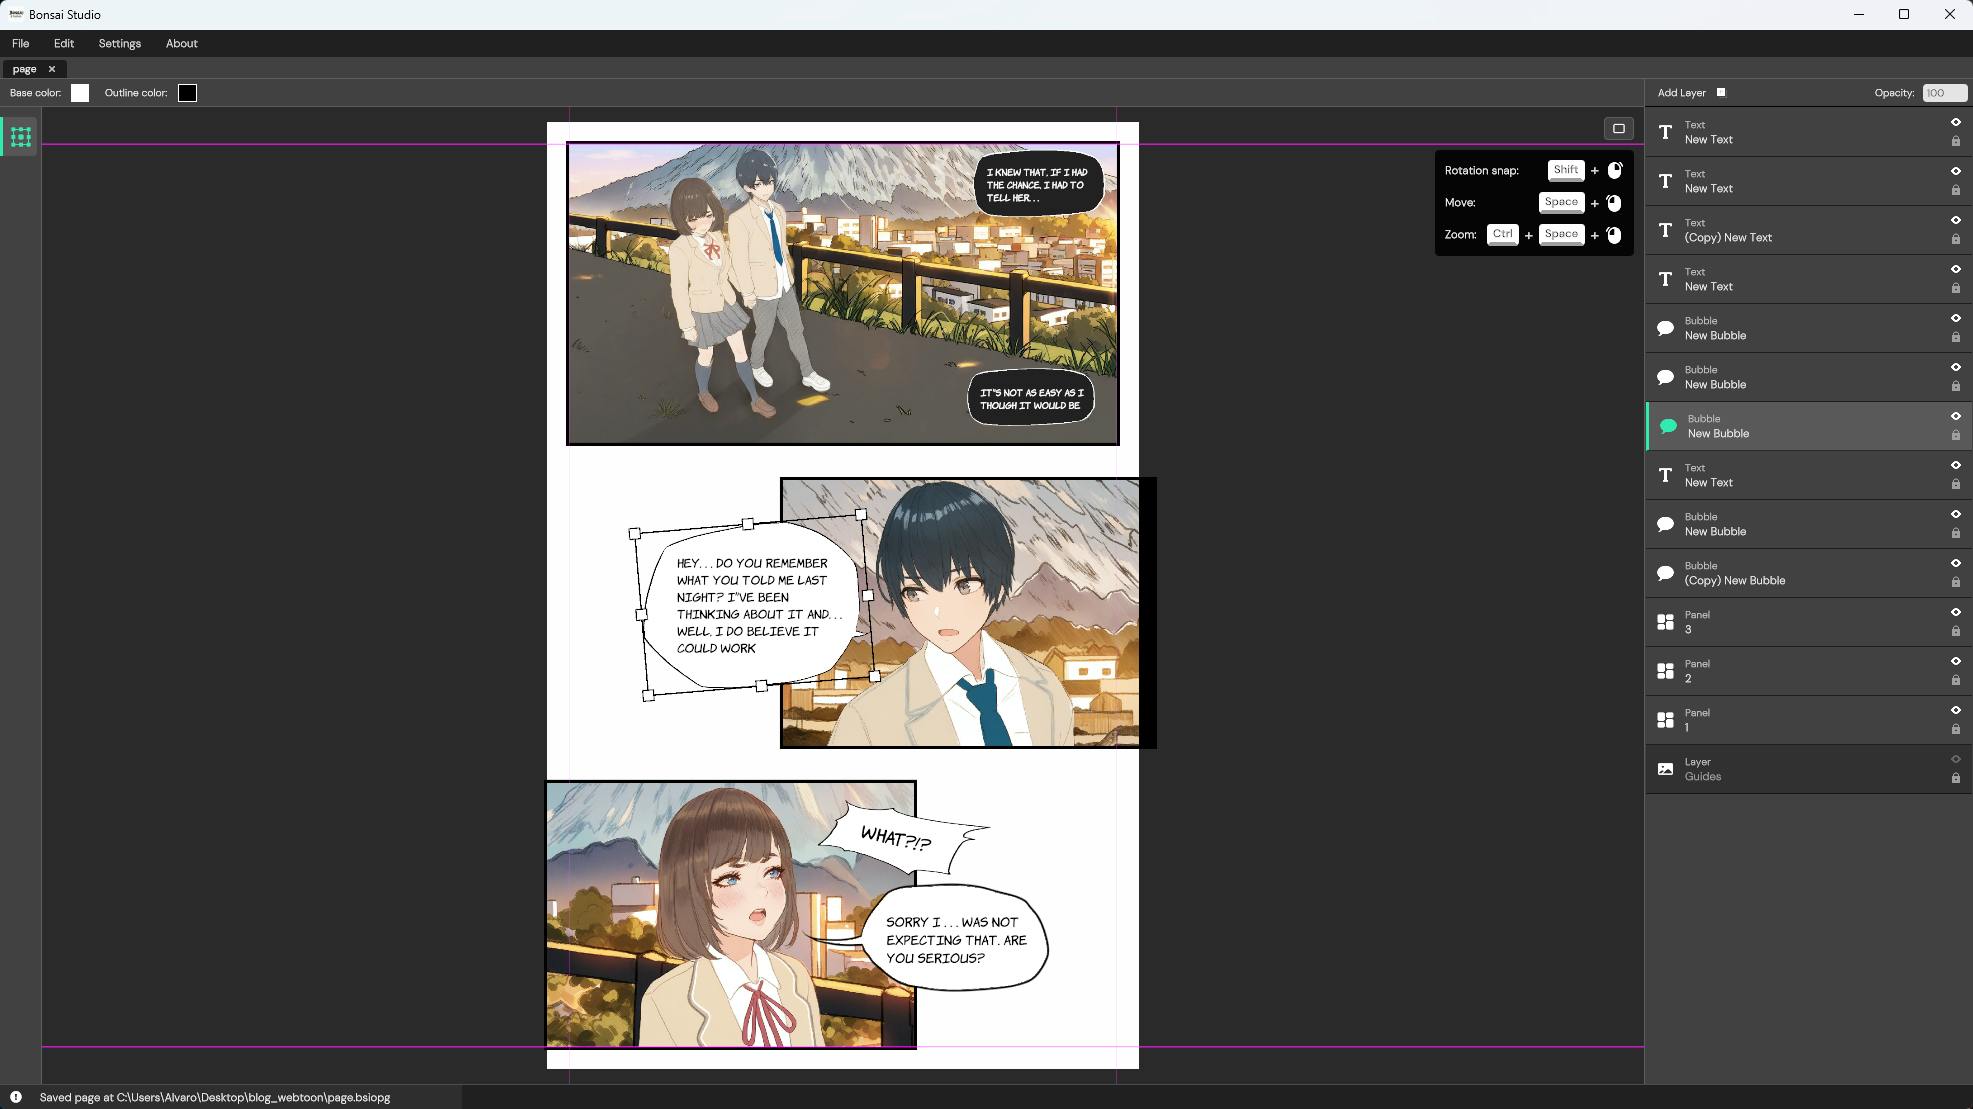
Task: Click the Bonsai Studio app icon in title bar
Action: point(16,14)
